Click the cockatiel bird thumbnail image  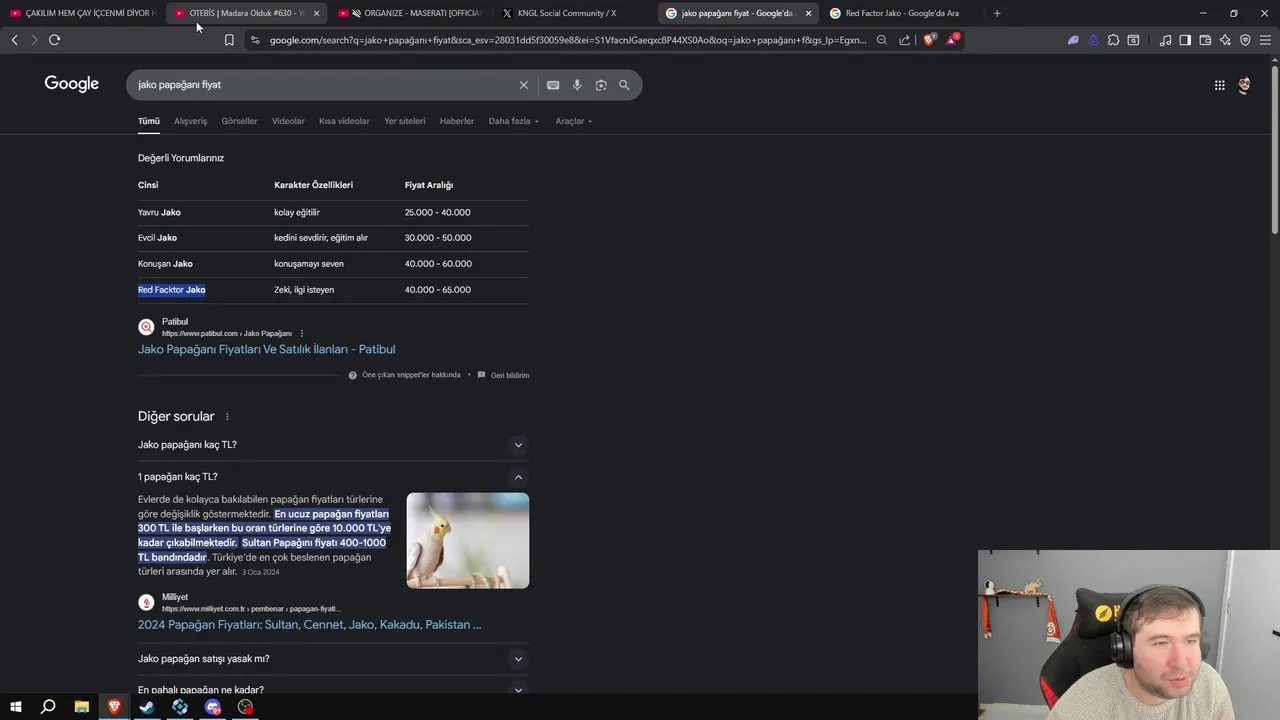pos(468,540)
